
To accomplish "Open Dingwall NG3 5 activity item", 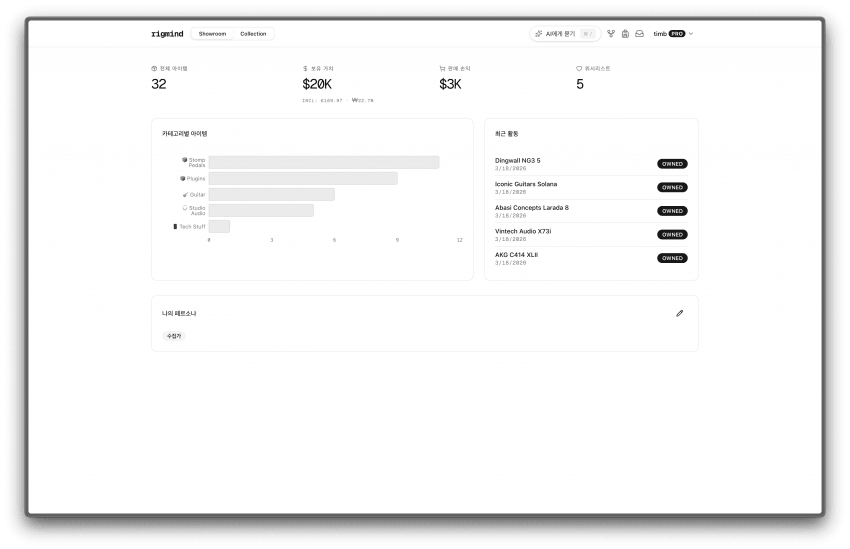I will 518,160.
